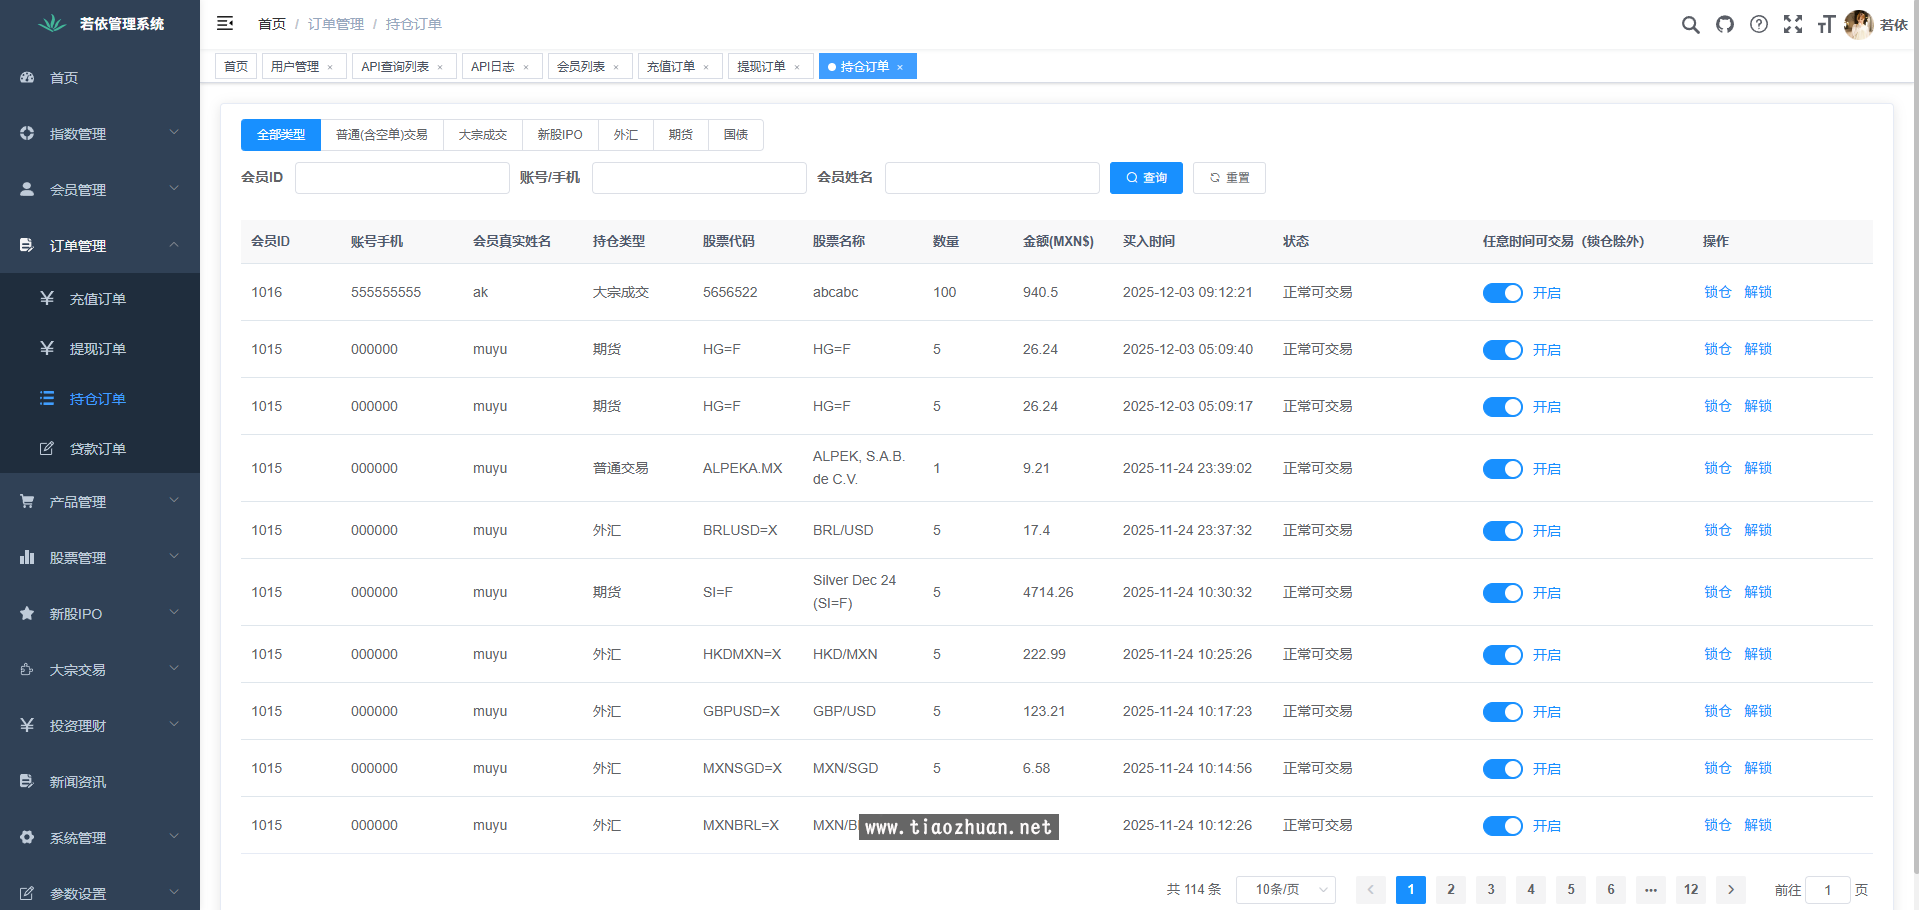This screenshot has width=1919, height=910.
Task: Turn off switch on GBPUSD=X row
Action: (x=1502, y=712)
